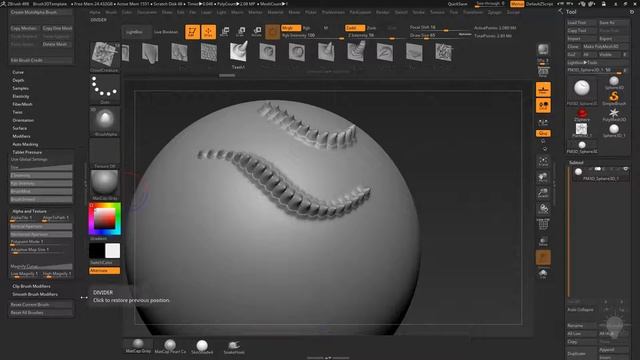This screenshot has height=360, width=640.
Task: Collapse the Tool palette header
Action: click(571, 12)
